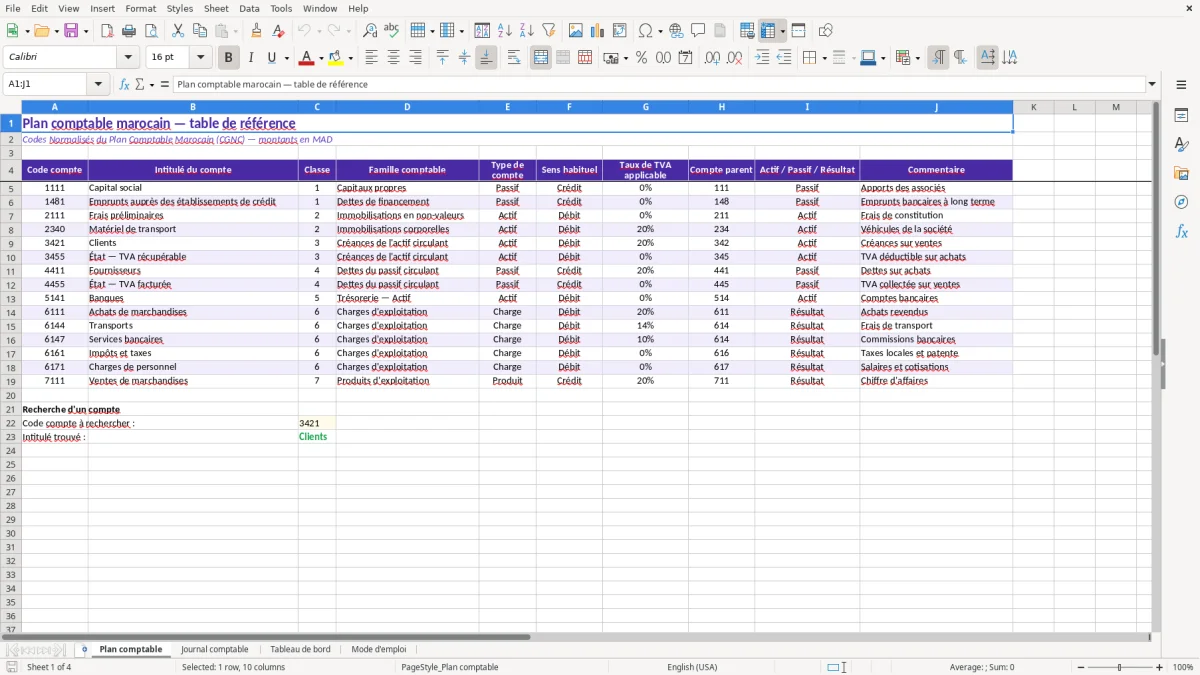Select column D header

click(x=407, y=107)
